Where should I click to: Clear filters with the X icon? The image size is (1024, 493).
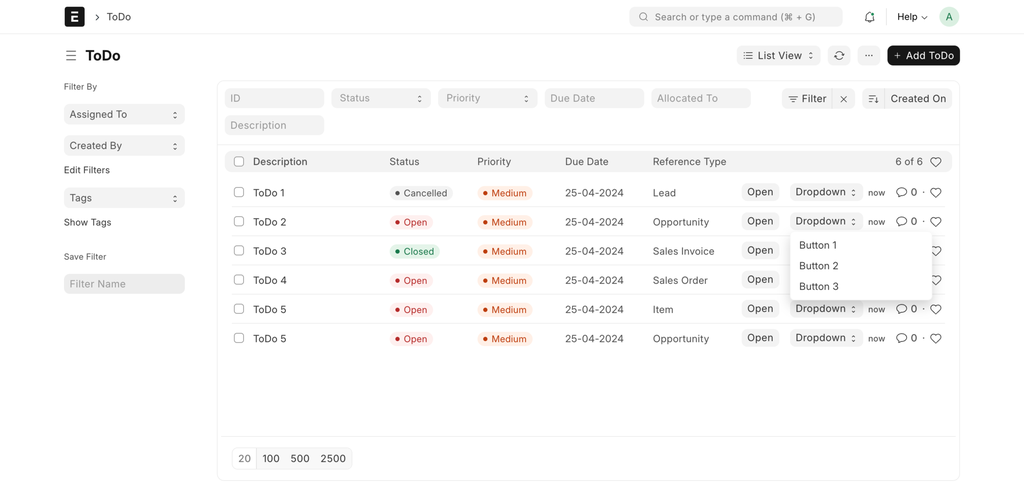(x=844, y=99)
